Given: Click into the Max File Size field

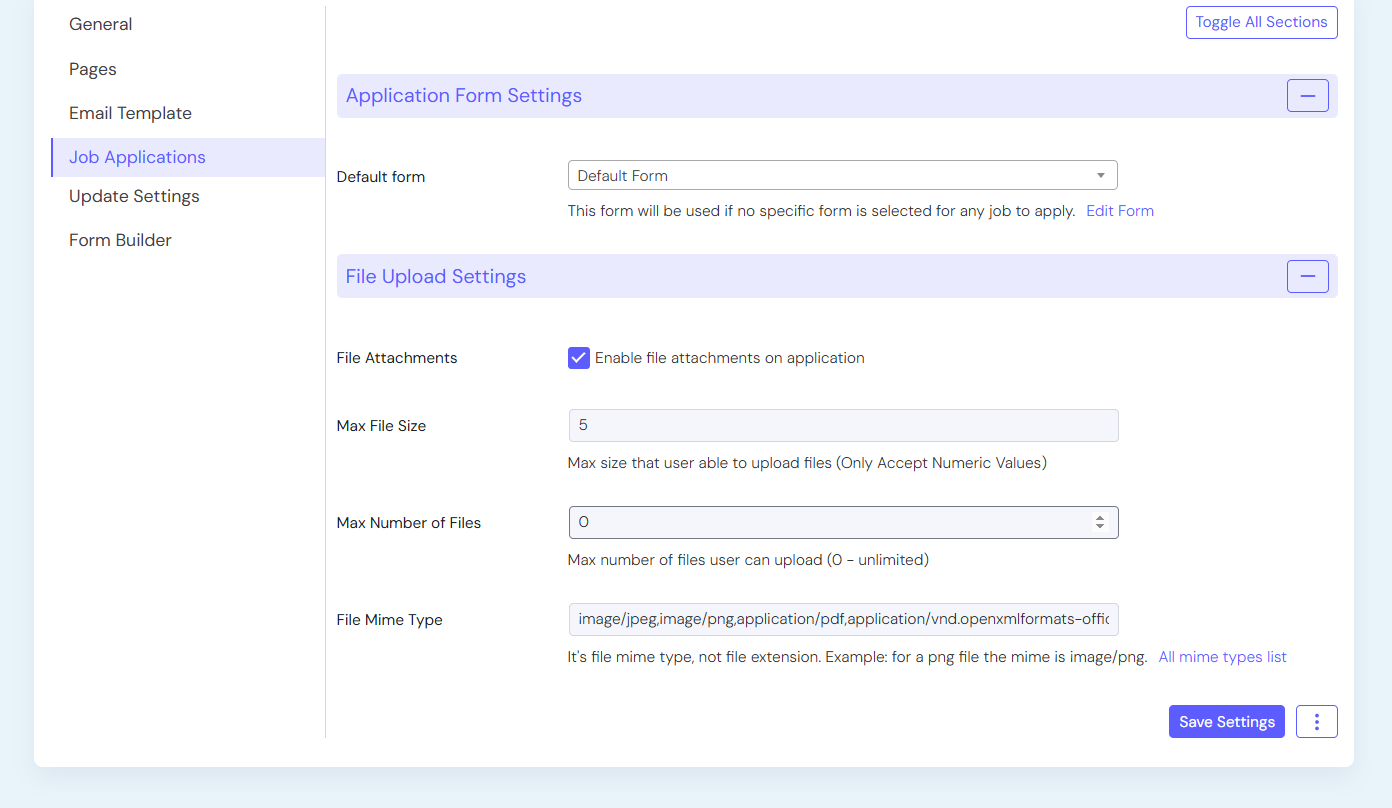Looking at the screenshot, I should pos(842,425).
